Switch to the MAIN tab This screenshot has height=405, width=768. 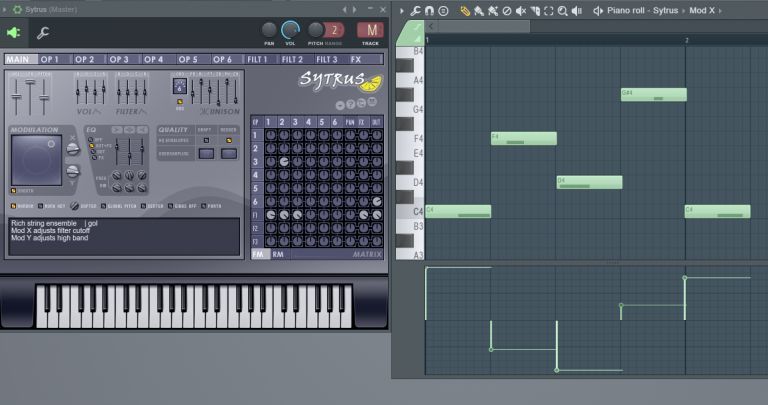click(21, 59)
